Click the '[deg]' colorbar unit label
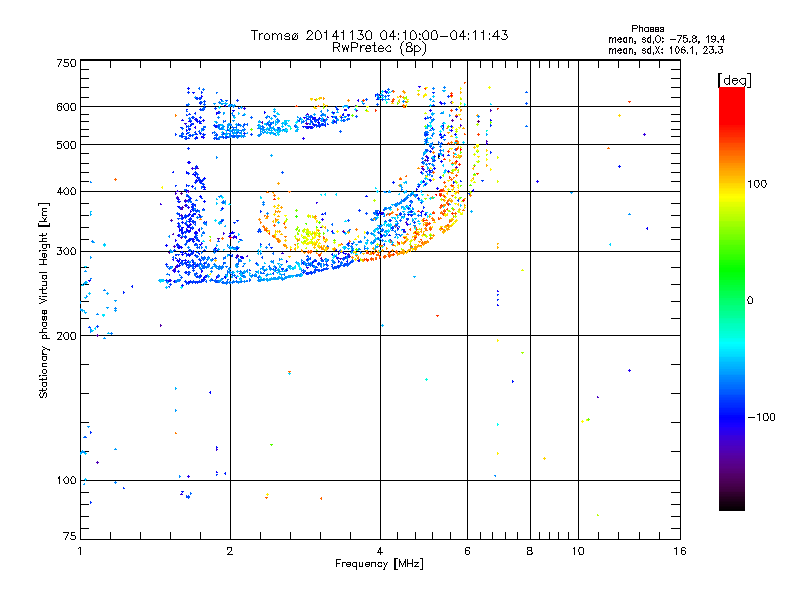This screenshot has width=800, height=600. coord(734,80)
